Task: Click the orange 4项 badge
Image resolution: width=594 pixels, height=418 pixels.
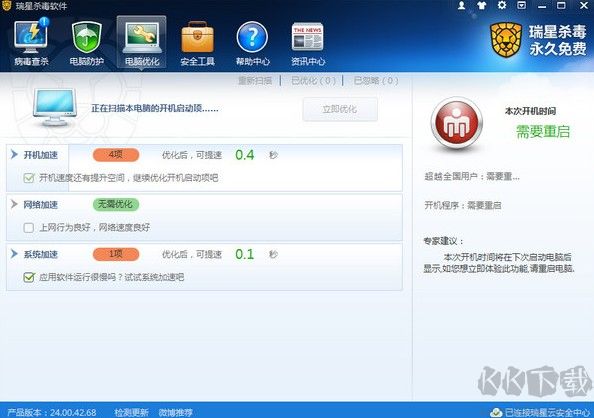Action: tap(116, 155)
